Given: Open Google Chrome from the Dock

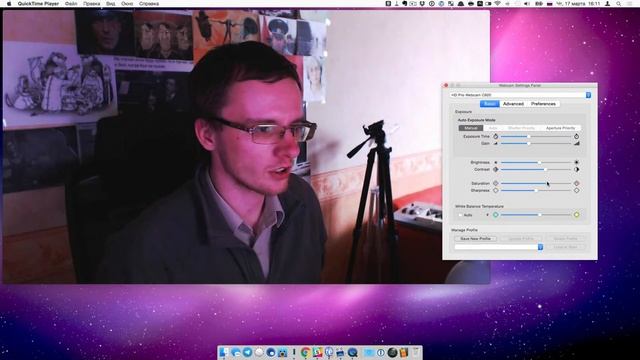Looking at the screenshot, I should pos(305,352).
